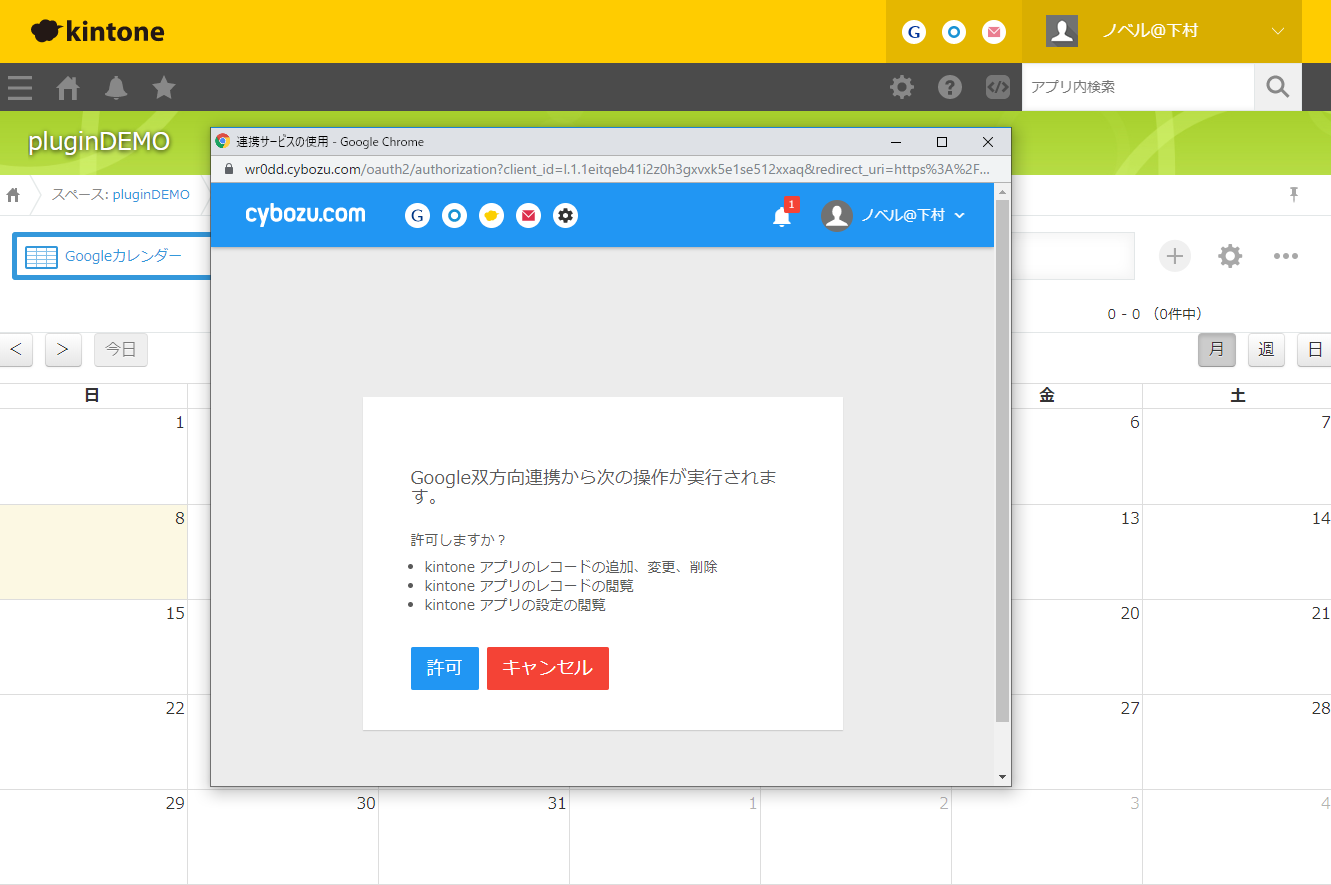This screenshot has height=885, width=1331.
Task: Click the 許可しますか？ text
Action: pos(459,540)
